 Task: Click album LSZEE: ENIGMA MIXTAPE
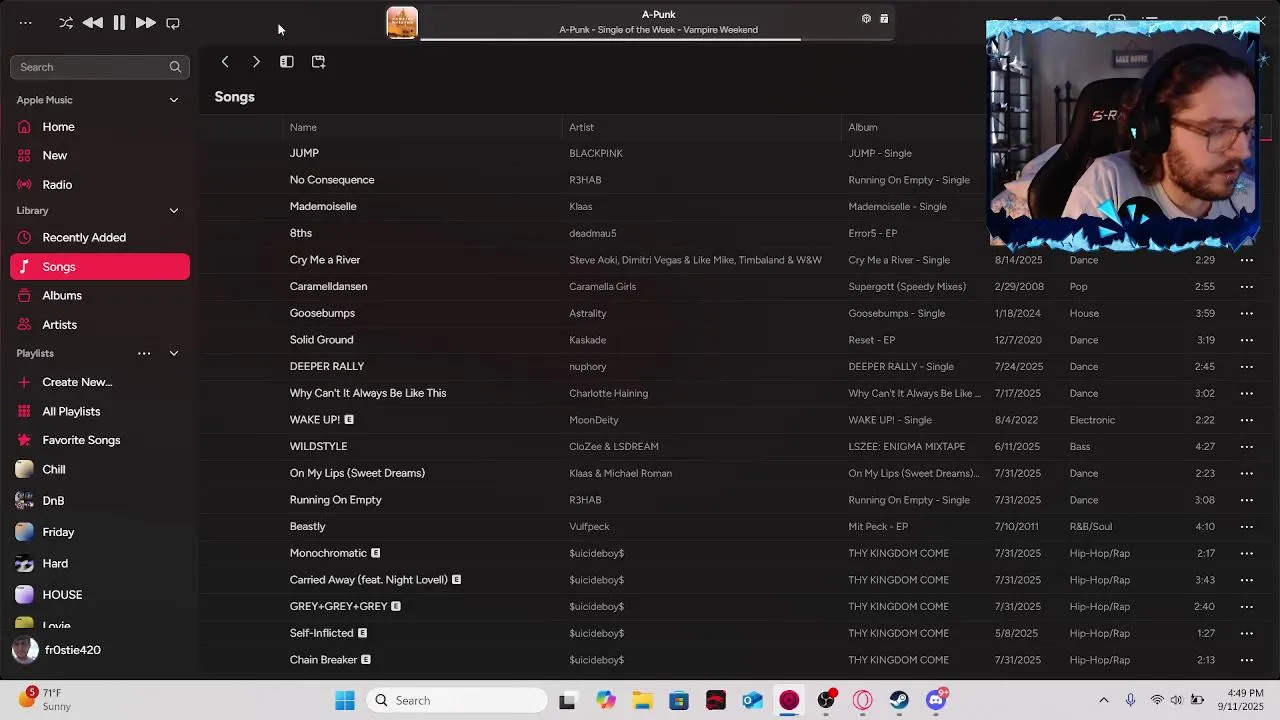(907, 447)
